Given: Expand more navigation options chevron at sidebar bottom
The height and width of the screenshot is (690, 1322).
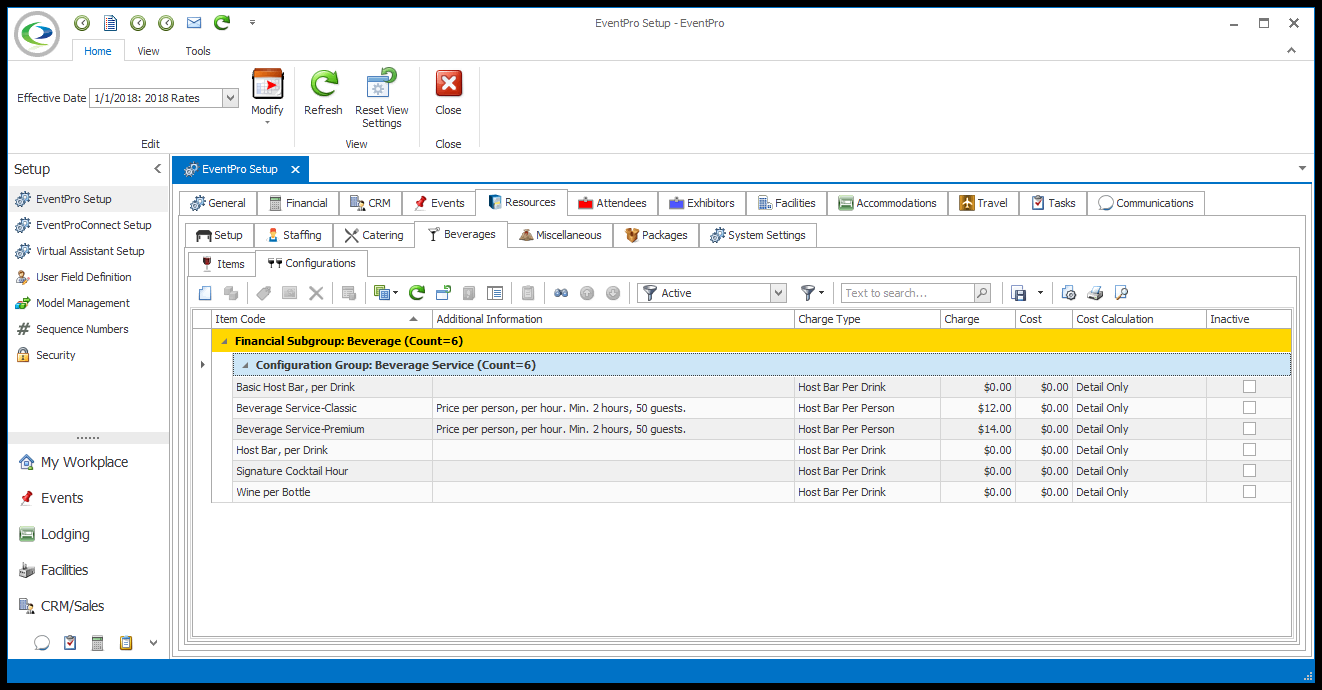Looking at the screenshot, I should tap(153, 643).
